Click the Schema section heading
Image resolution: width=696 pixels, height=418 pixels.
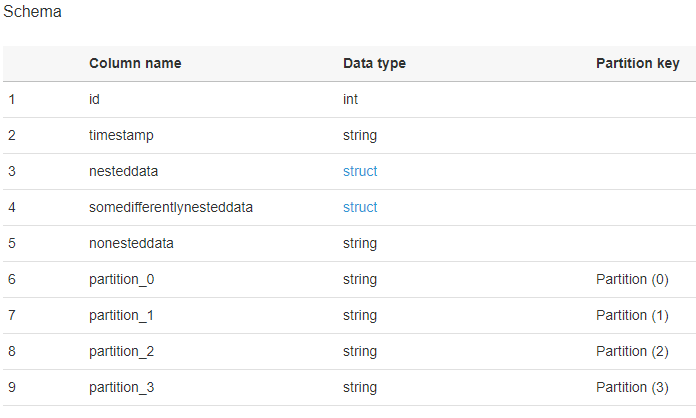click(32, 12)
